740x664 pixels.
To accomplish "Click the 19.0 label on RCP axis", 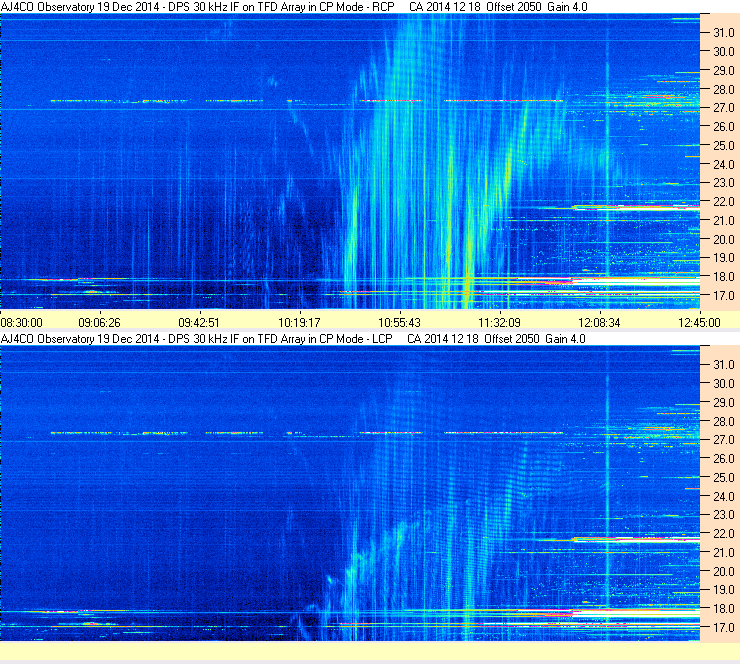I will 724,258.
